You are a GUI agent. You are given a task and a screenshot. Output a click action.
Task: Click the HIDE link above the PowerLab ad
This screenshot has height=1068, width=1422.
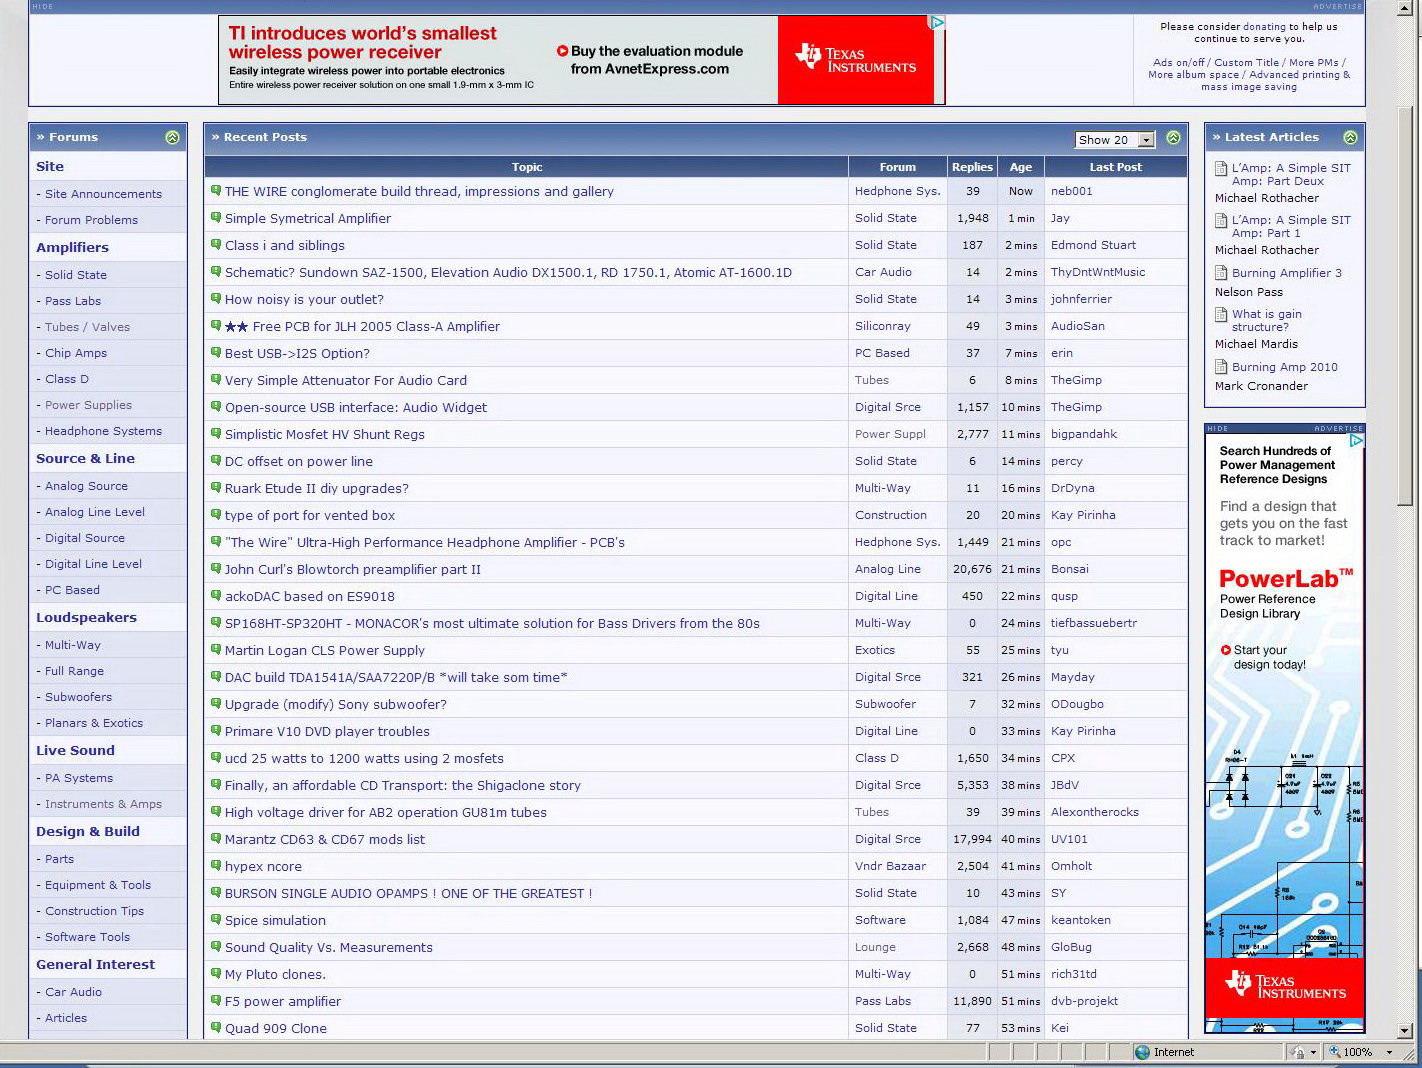click(1217, 428)
